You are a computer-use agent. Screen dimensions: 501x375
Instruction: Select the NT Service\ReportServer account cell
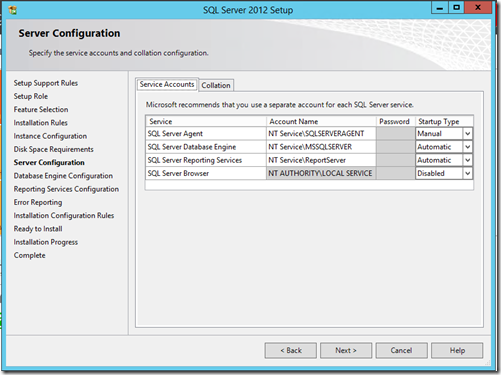321,160
